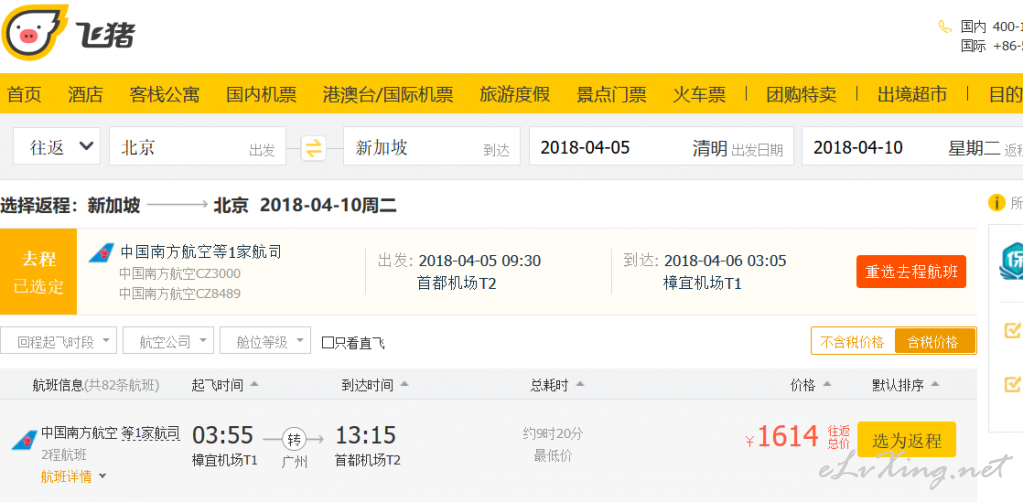This screenshot has height=502, width=1023.
Task: Click the Fliggy pig logo
Action: pos(34,33)
